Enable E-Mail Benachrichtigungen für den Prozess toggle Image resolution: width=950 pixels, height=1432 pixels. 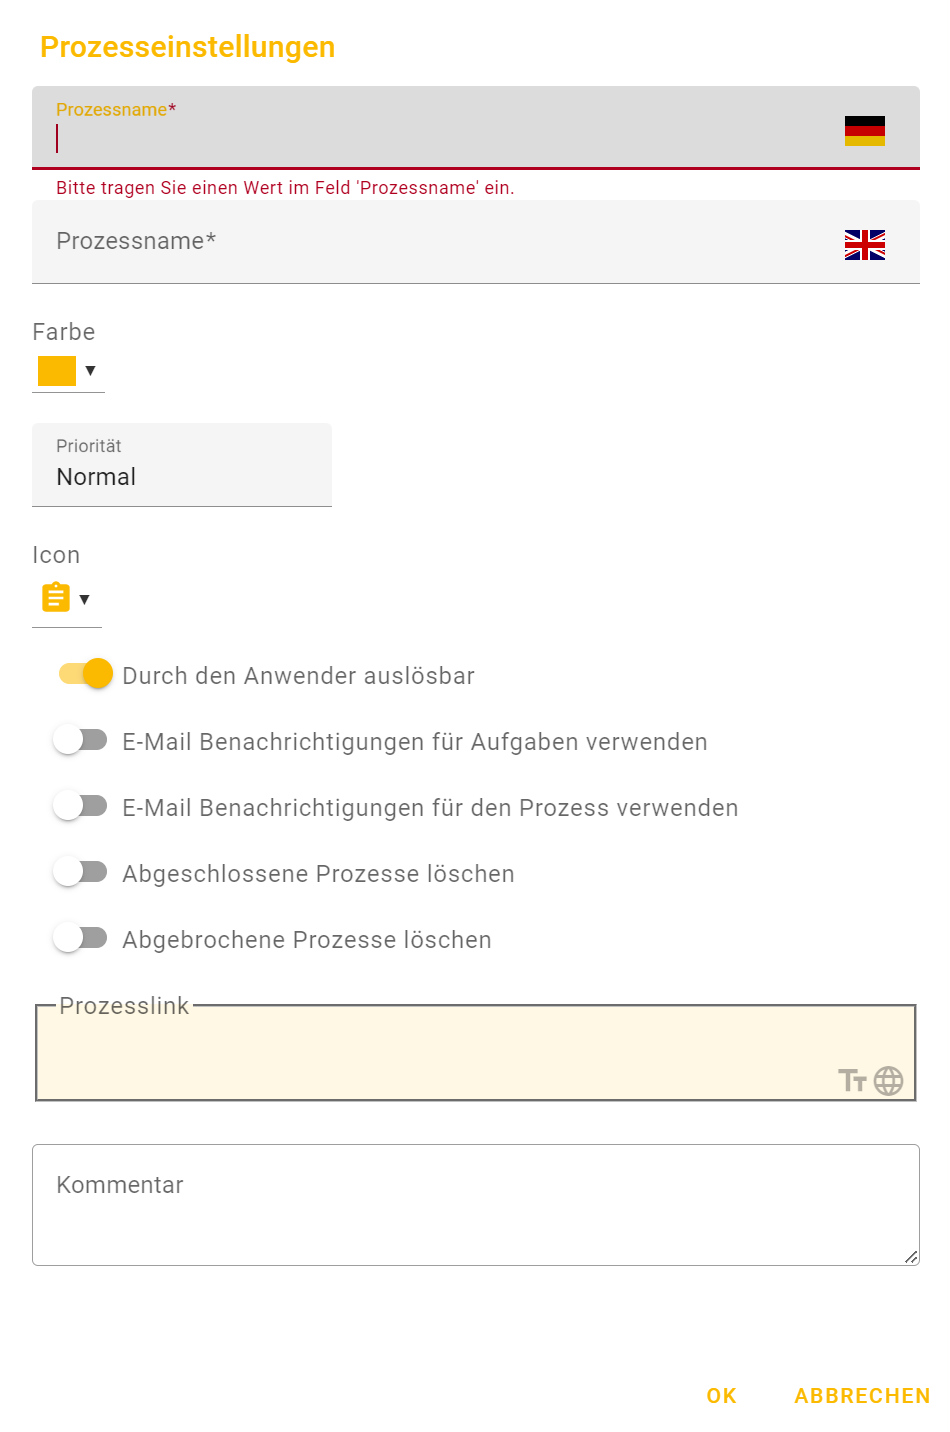[x=81, y=806]
